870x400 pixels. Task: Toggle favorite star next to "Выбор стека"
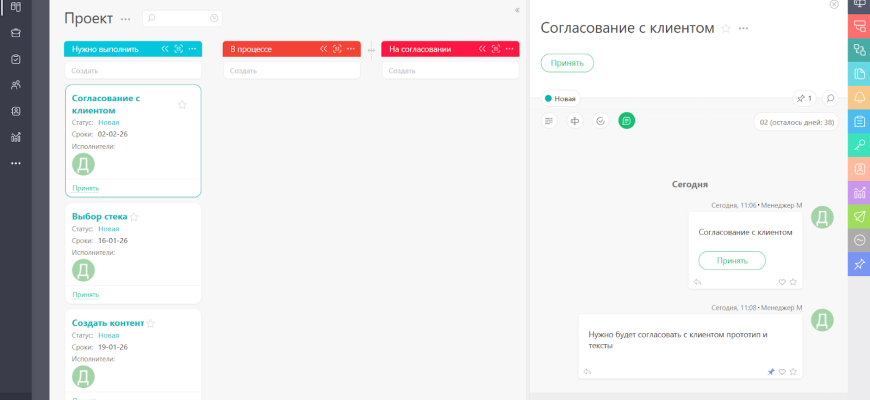pos(134,216)
